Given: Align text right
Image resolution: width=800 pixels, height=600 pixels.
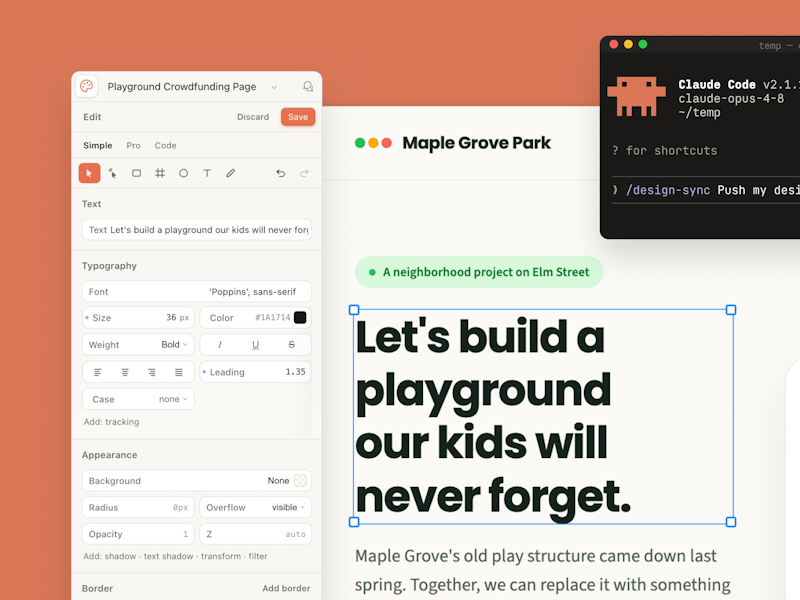Looking at the screenshot, I should 152,372.
